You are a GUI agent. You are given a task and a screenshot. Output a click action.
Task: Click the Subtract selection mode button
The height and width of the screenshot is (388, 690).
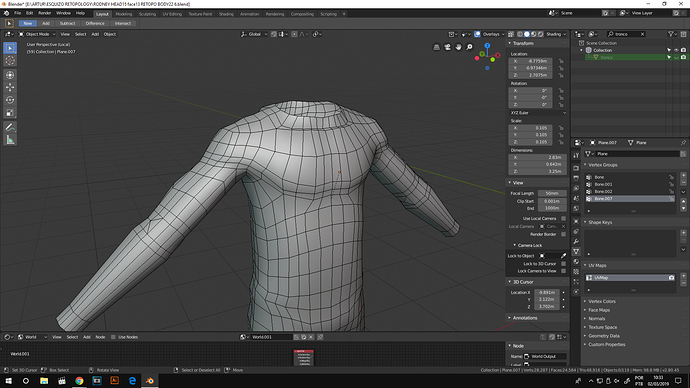point(67,23)
